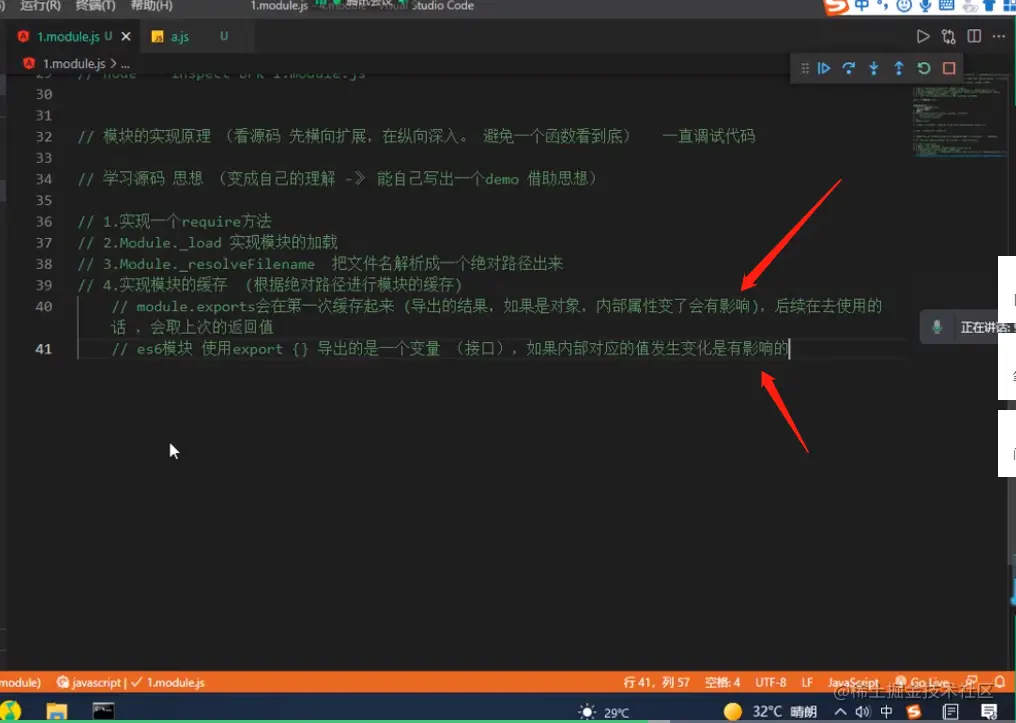1016x723 pixels.
Task: Change end of line sequence LF
Action: coord(807,682)
